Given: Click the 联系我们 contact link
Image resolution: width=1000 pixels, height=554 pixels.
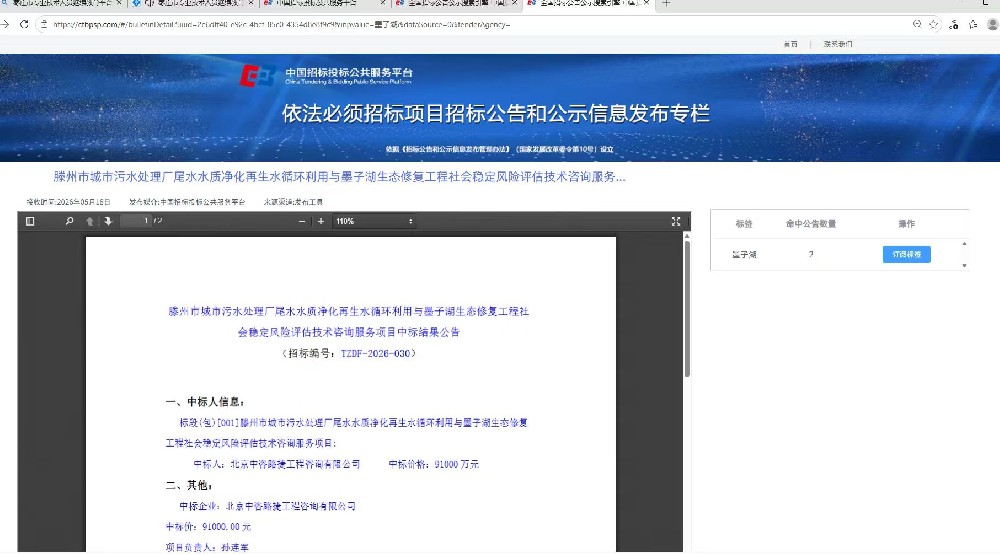Looking at the screenshot, I should tap(837, 44).
